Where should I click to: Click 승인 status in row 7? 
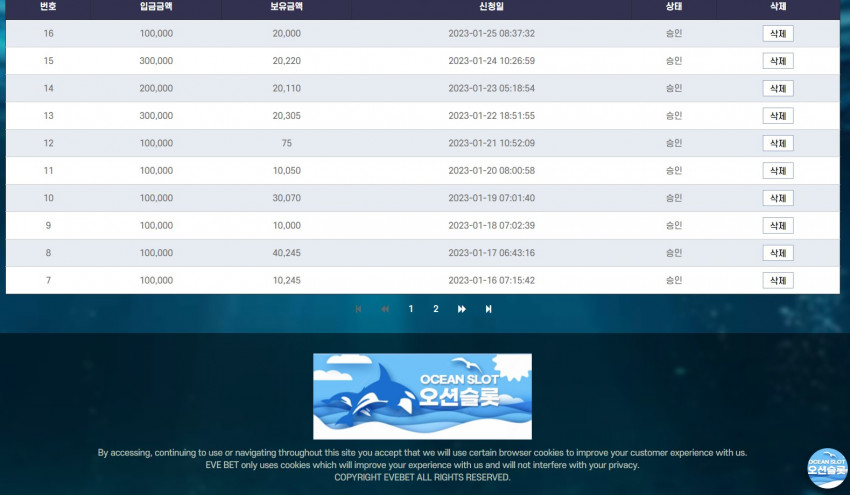click(x=674, y=280)
